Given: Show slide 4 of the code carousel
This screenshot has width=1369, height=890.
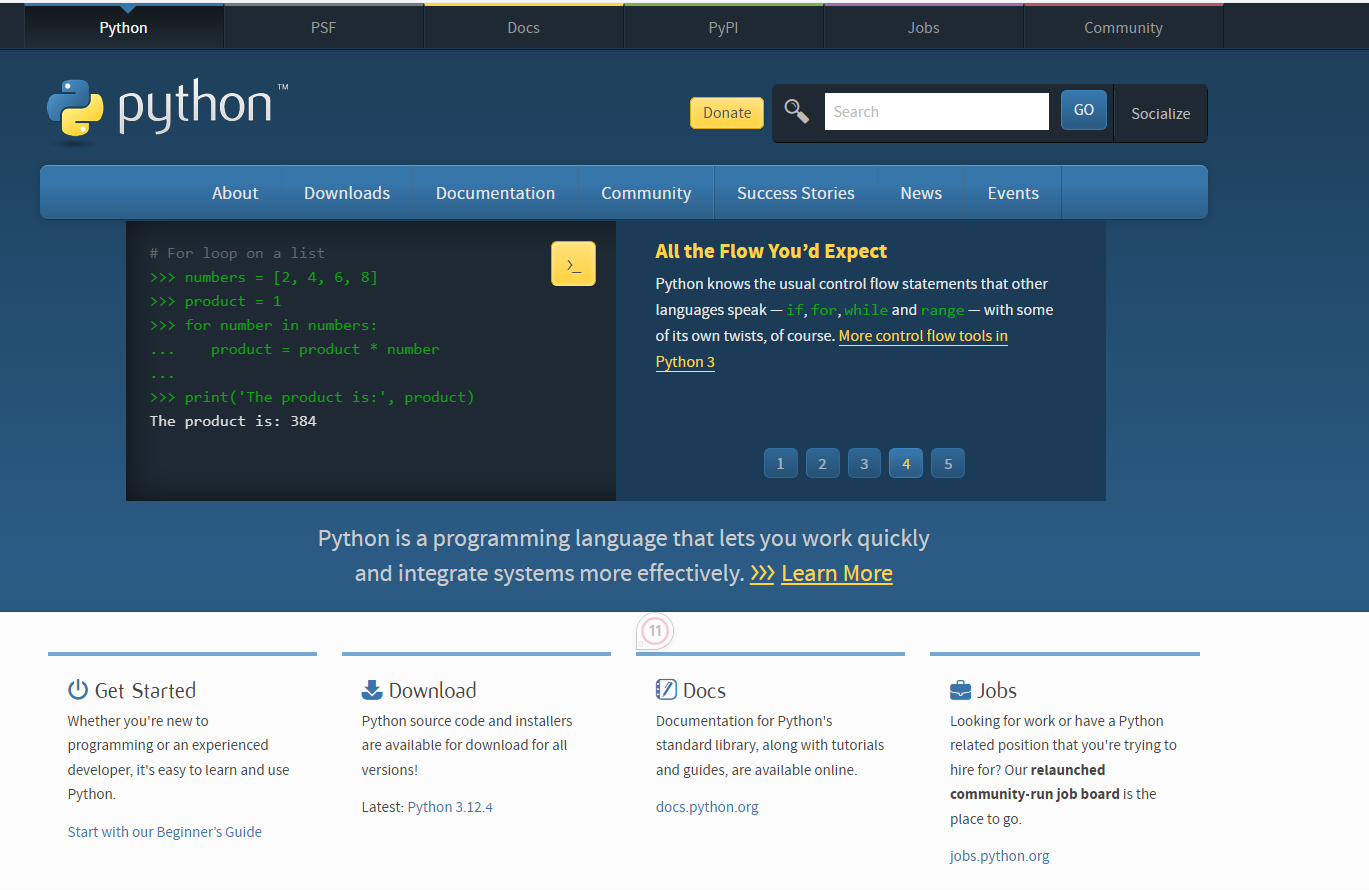Looking at the screenshot, I should tap(906, 464).
